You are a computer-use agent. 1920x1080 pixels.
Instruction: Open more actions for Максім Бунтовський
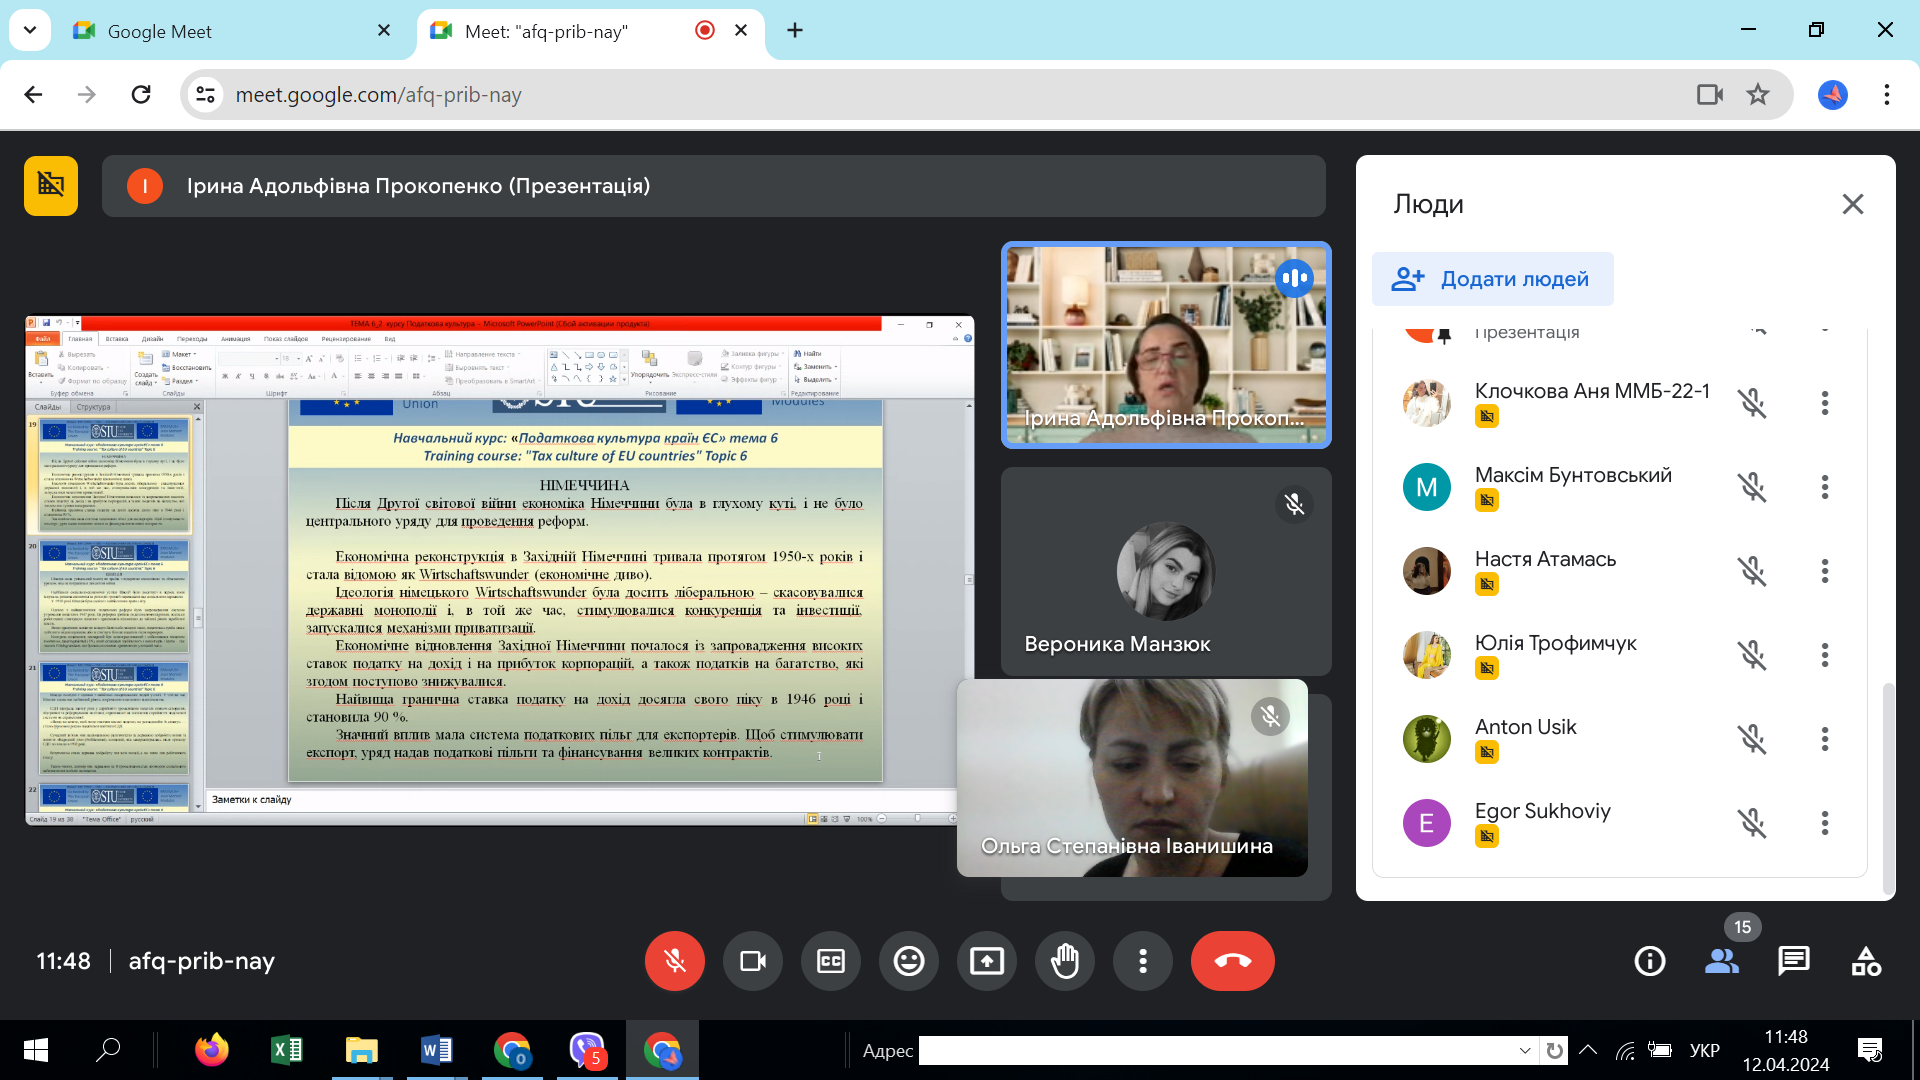pos(1825,487)
